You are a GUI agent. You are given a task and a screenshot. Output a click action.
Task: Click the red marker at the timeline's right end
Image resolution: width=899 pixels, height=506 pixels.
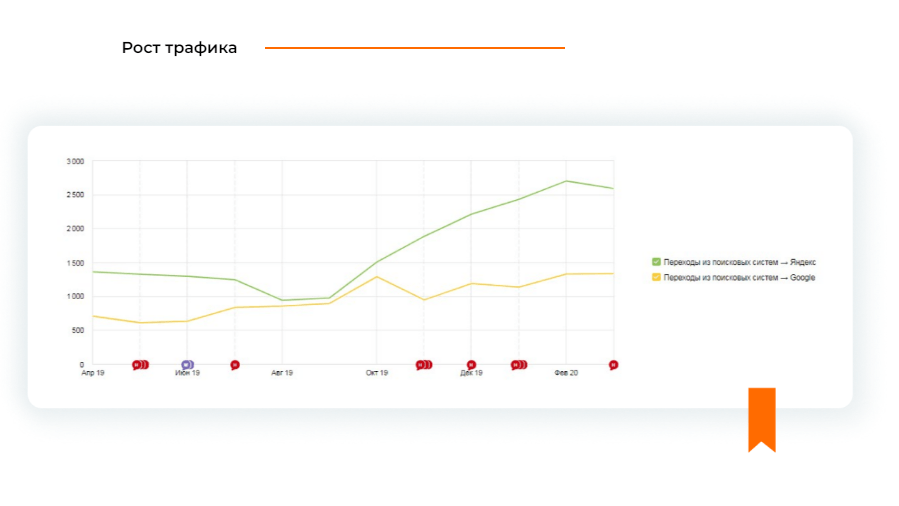pyautogui.click(x=613, y=365)
